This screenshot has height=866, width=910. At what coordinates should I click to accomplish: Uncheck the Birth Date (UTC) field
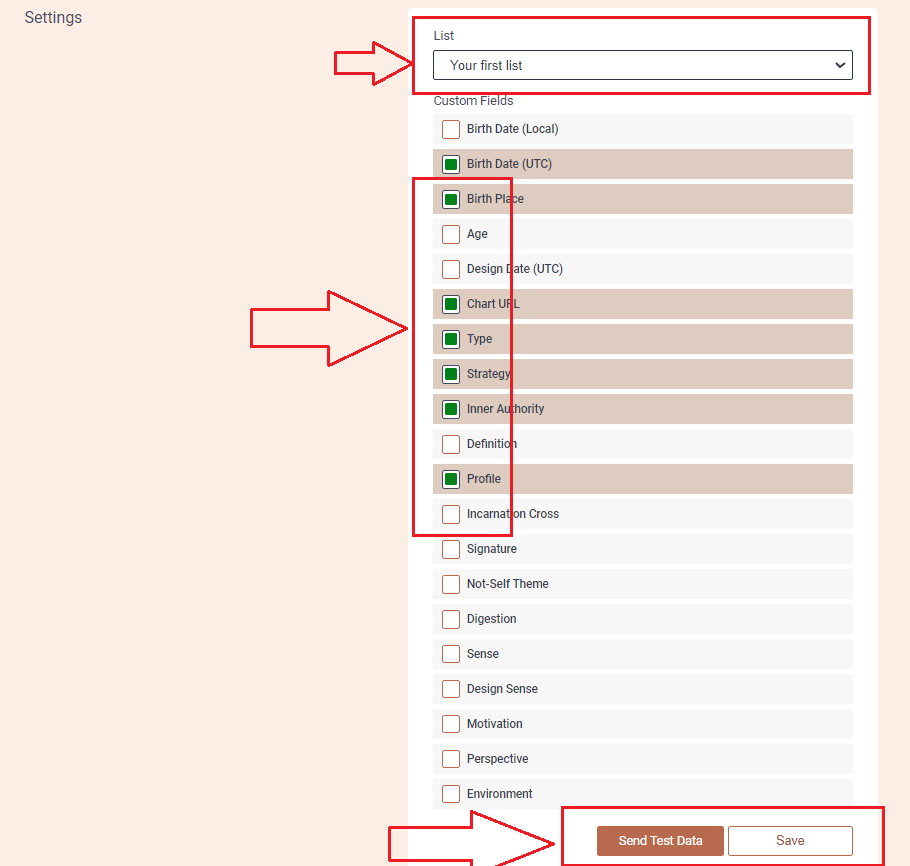[451, 164]
